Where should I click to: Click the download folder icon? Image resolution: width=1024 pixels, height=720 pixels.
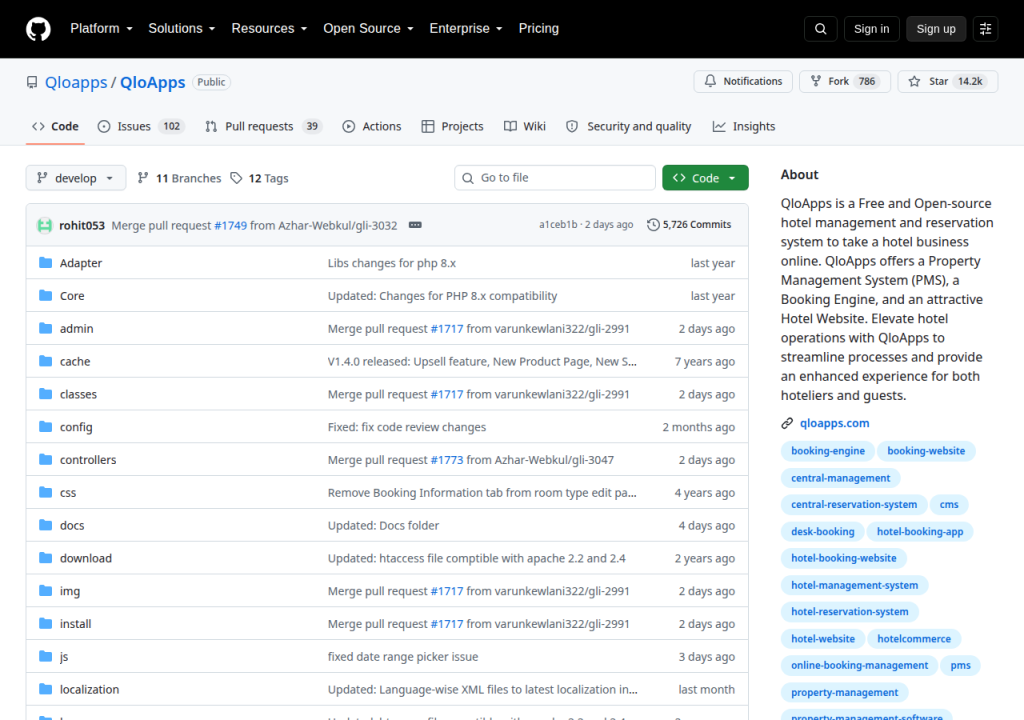tap(46, 558)
